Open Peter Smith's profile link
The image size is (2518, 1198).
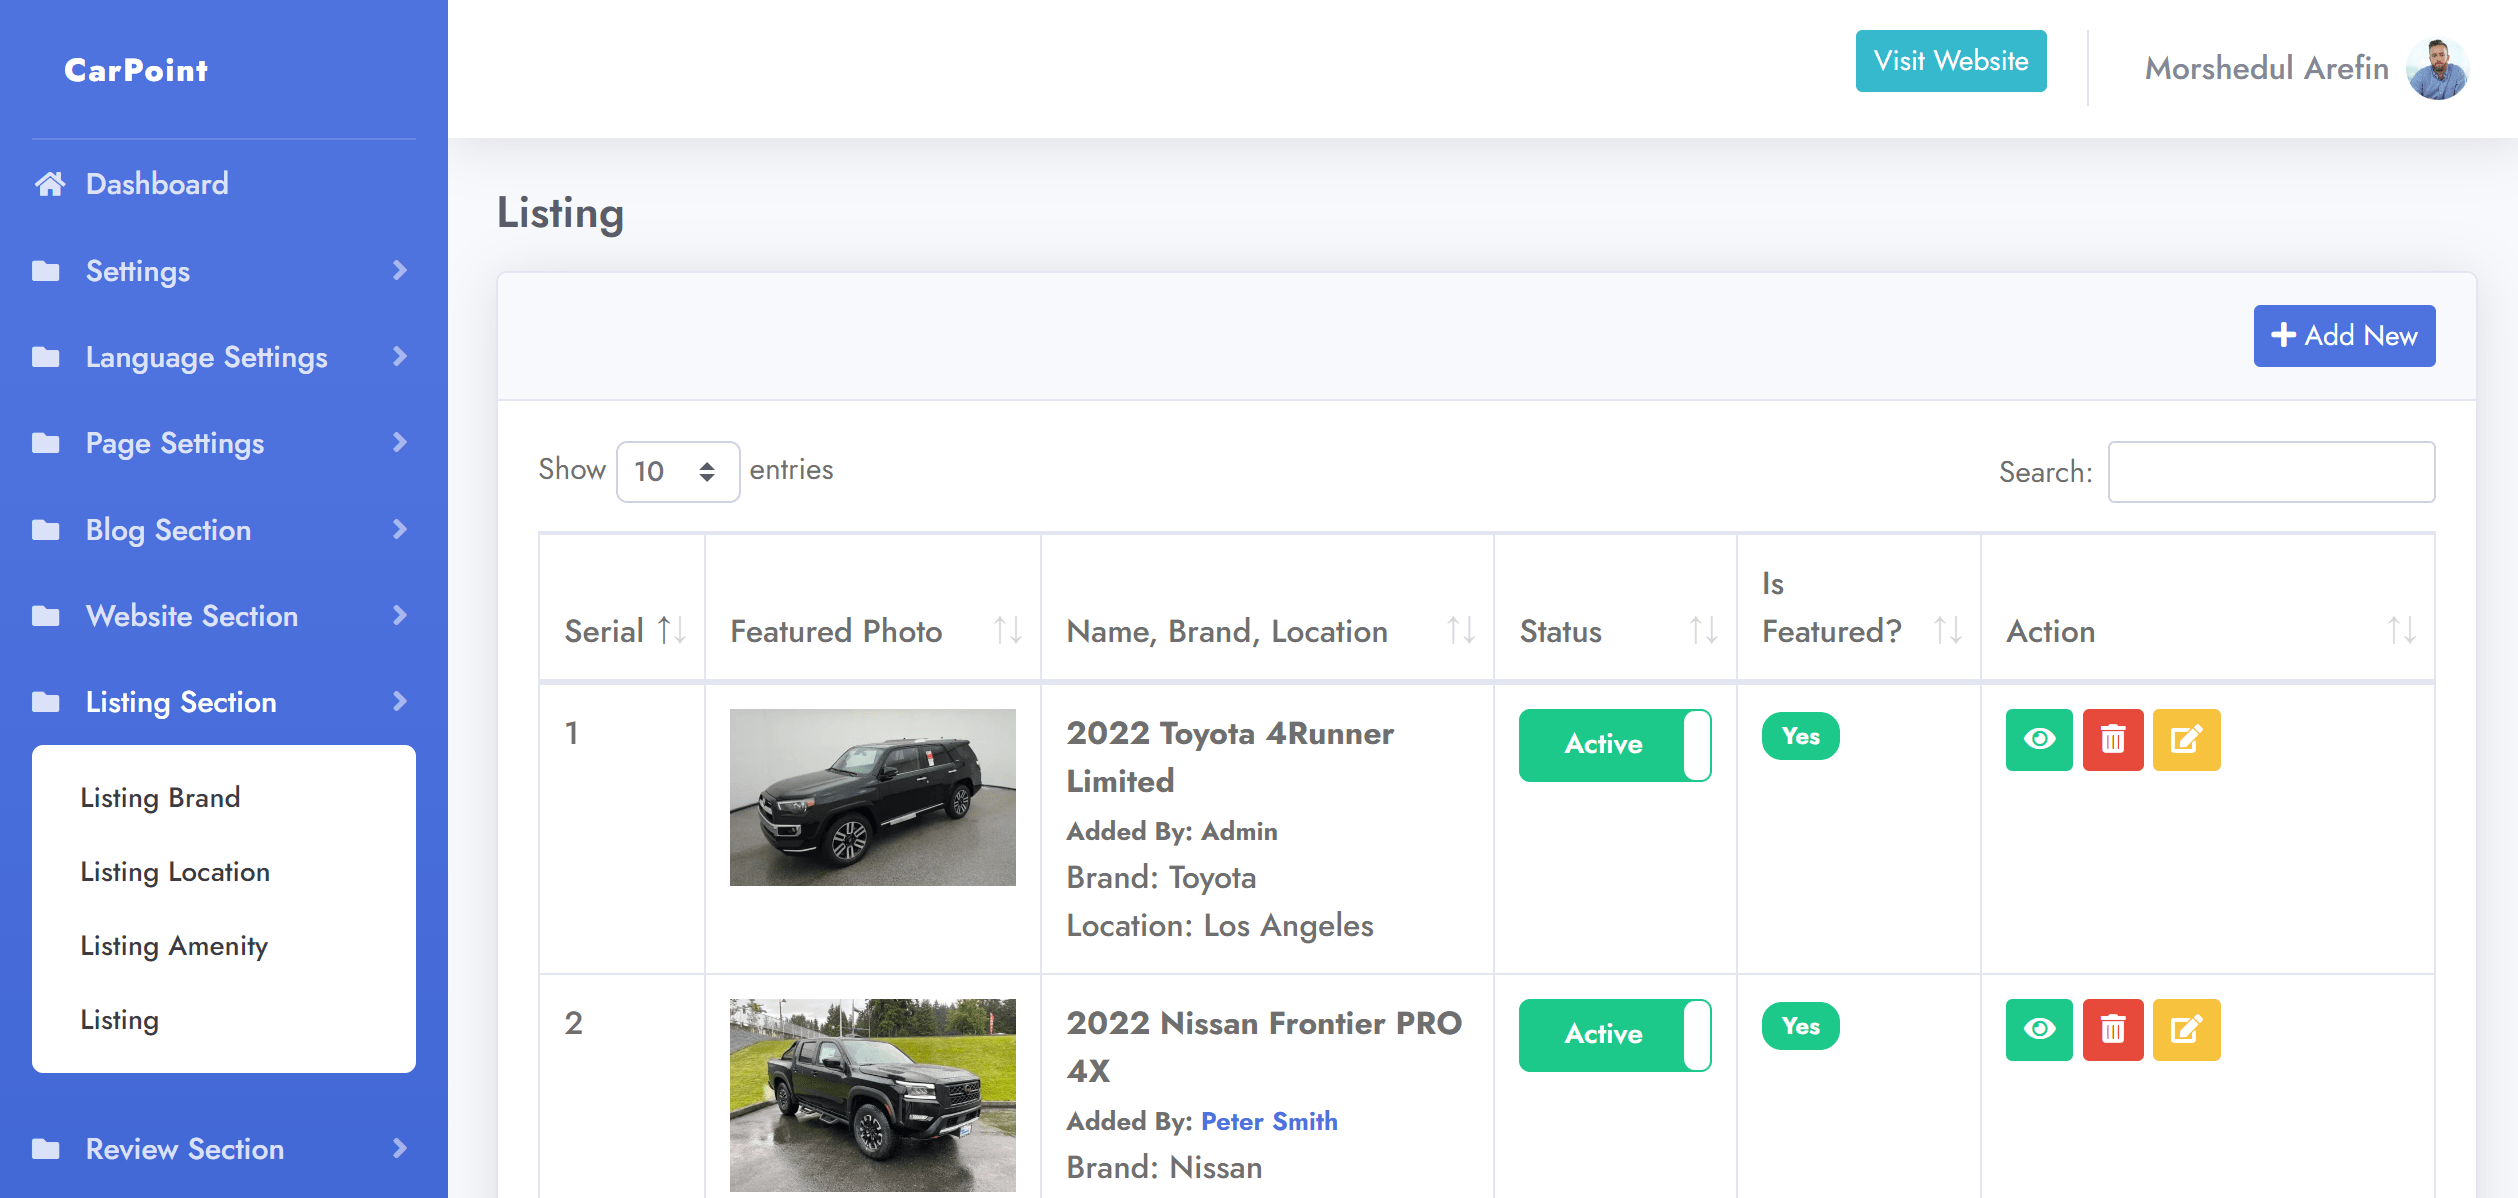point(1269,1121)
